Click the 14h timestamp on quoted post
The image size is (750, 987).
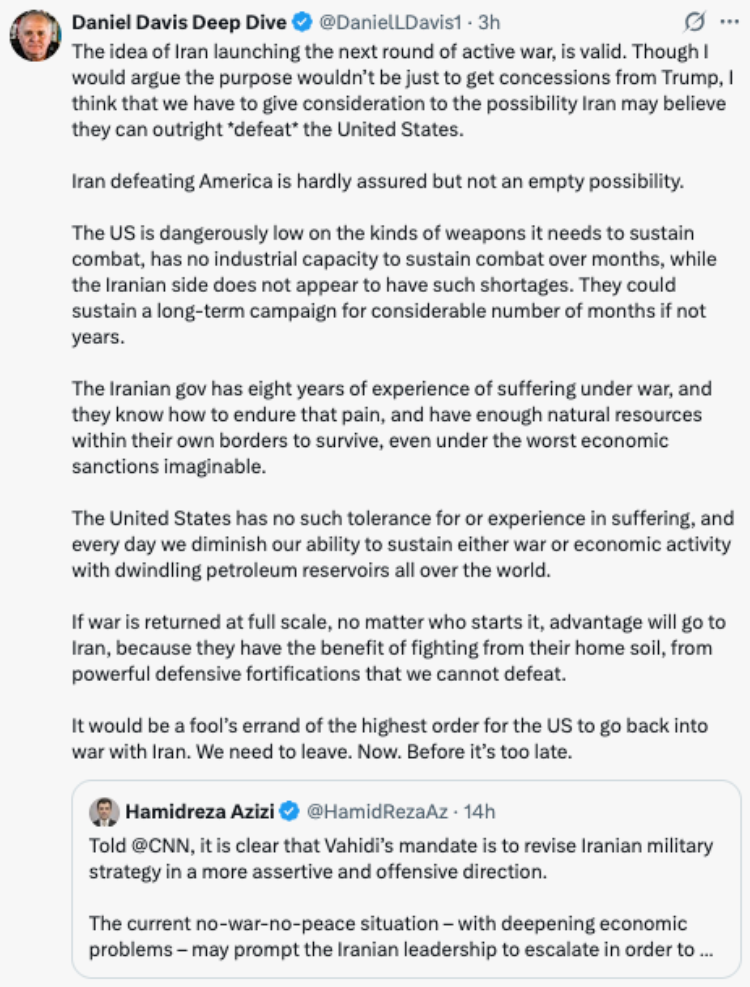[x=480, y=812]
